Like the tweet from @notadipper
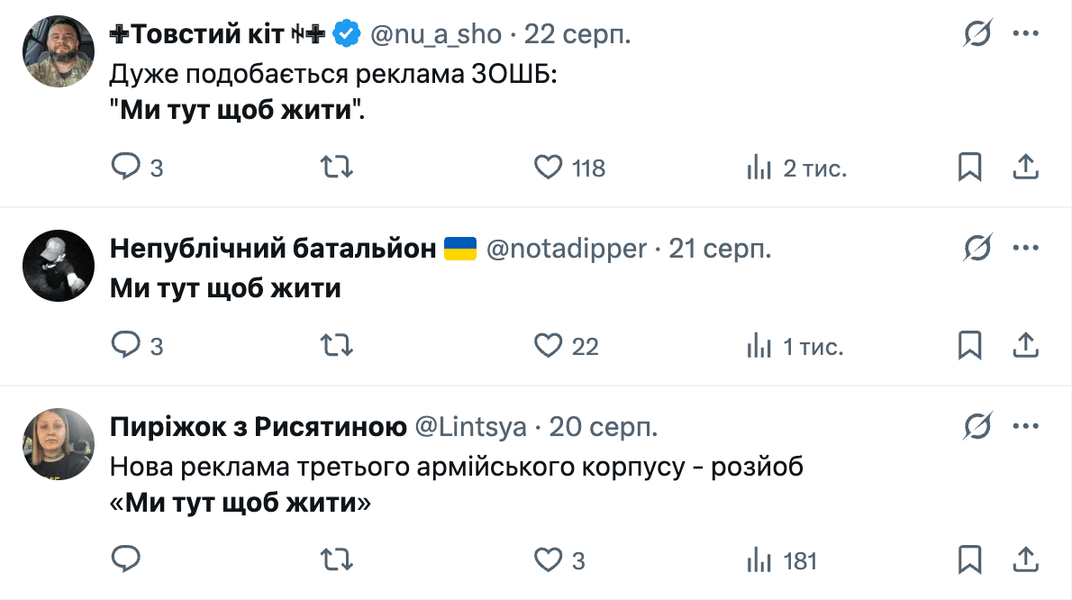Screen dimensions: 1072x600 pyautogui.click(x=548, y=345)
